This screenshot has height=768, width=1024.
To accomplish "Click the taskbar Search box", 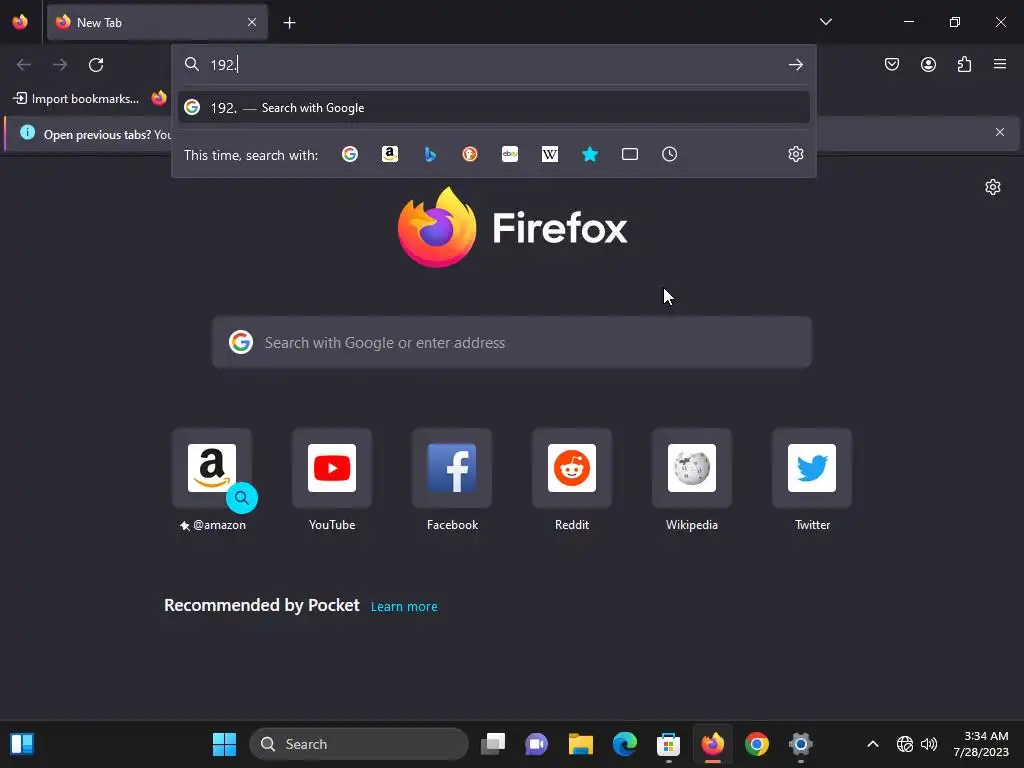I will coord(359,744).
